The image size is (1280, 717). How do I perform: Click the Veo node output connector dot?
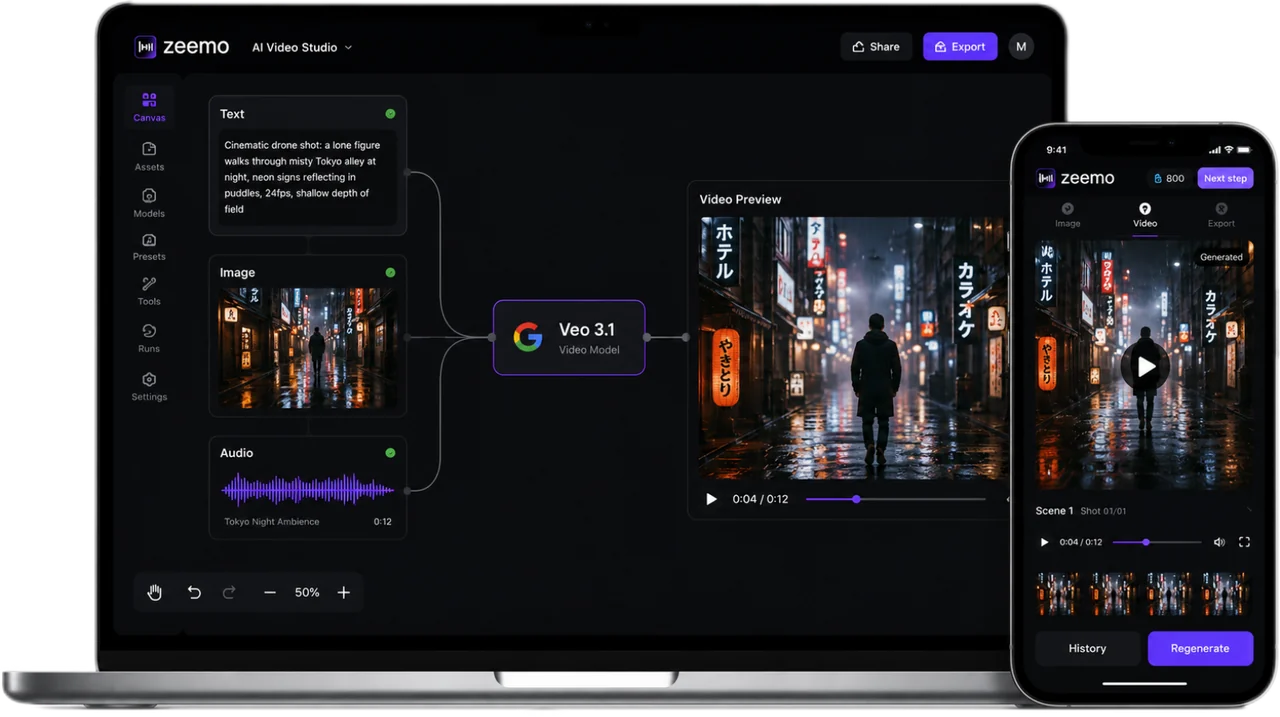point(647,337)
